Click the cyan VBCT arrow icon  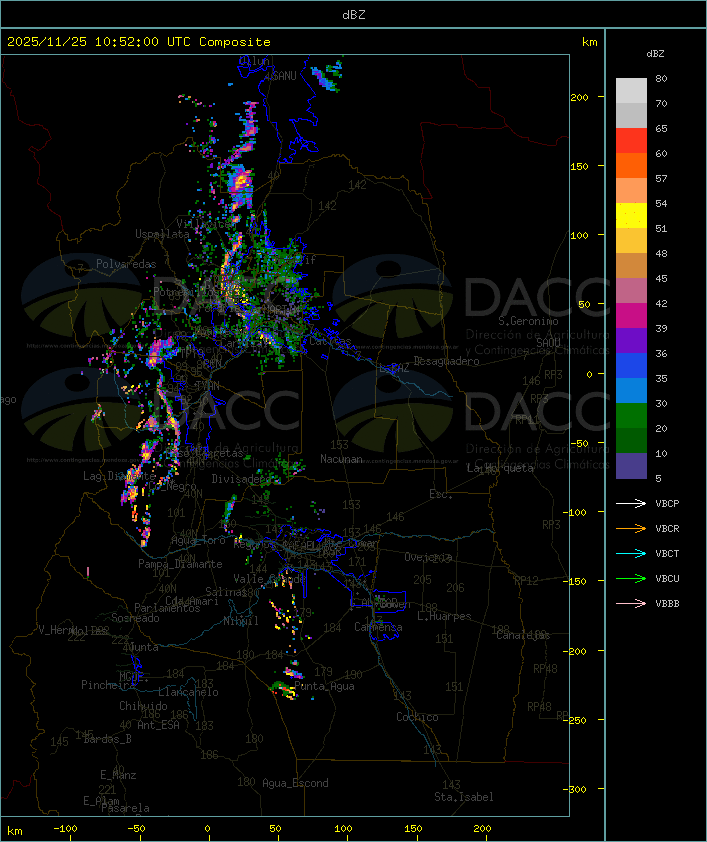click(x=631, y=553)
